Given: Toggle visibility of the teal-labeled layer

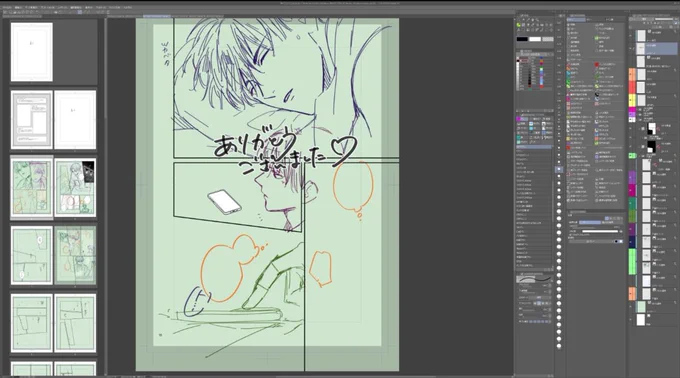Looking at the screenshot, I should click(x=631, y=203).
